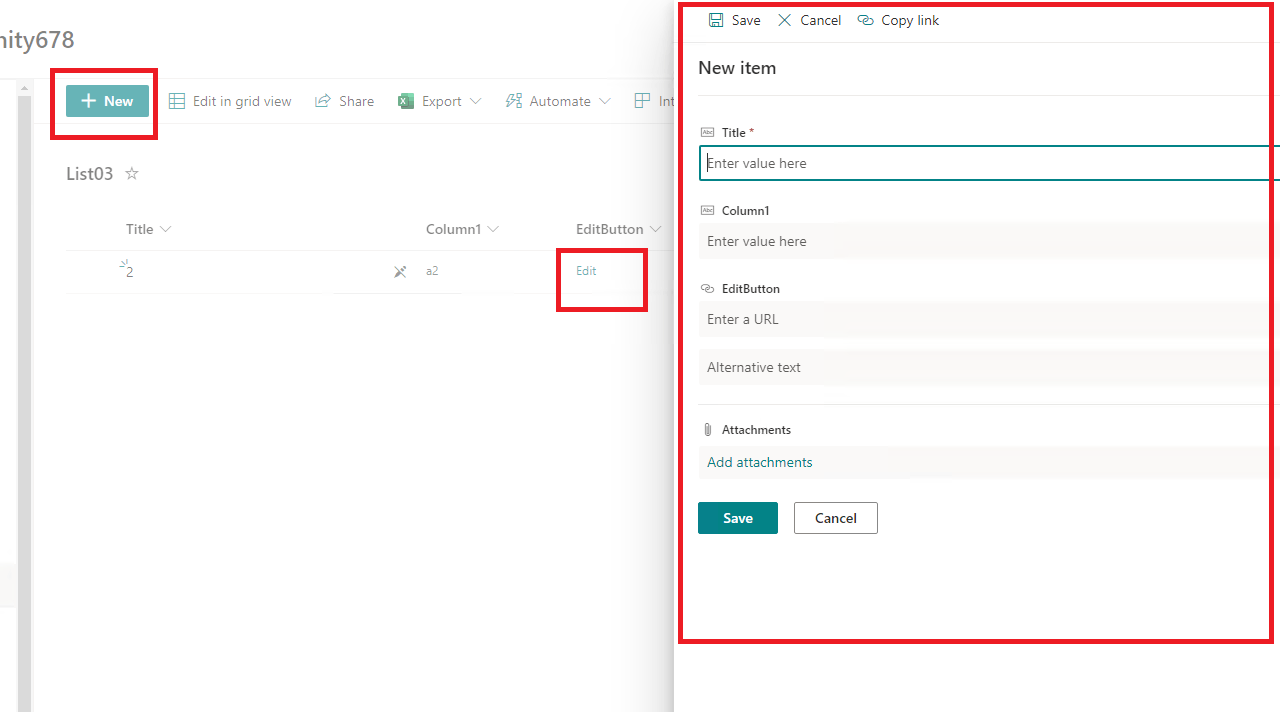The height and width of the screenshot is (712, 1280).
Task: Click the grid view table icon
Action: [x=177, y=101]
